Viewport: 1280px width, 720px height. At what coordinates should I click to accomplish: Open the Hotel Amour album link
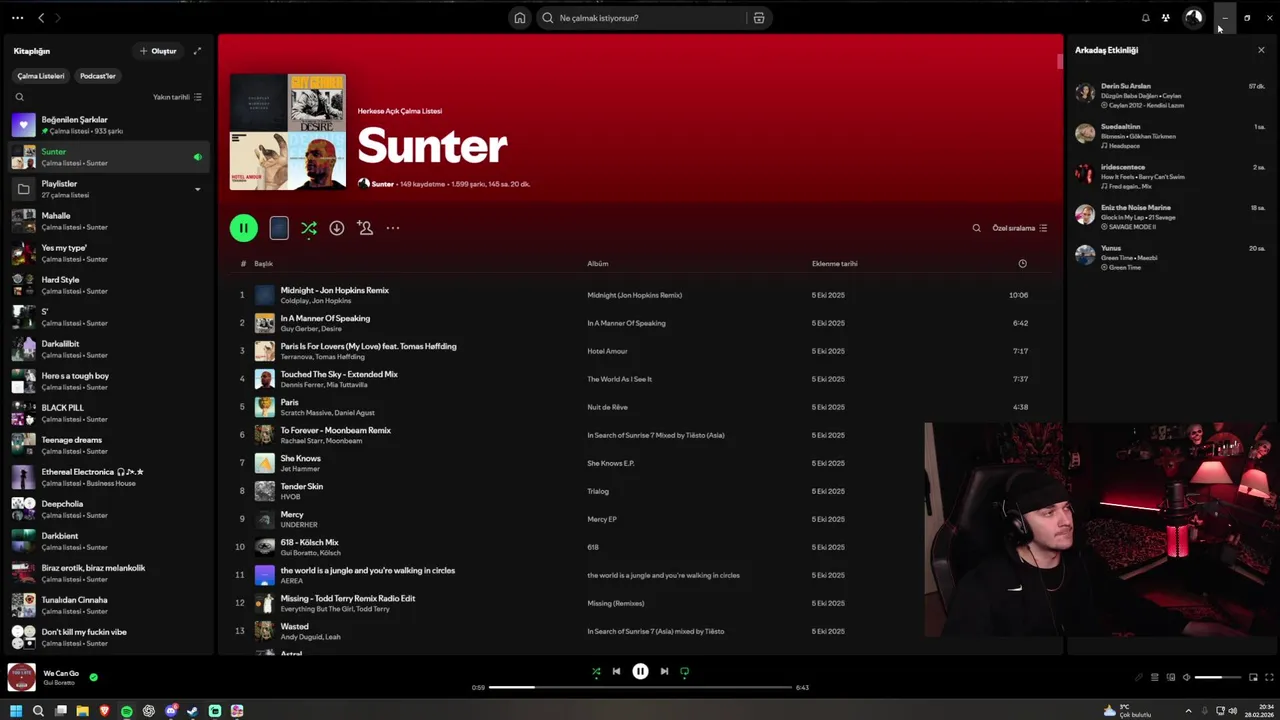click(x=607, y=351)
